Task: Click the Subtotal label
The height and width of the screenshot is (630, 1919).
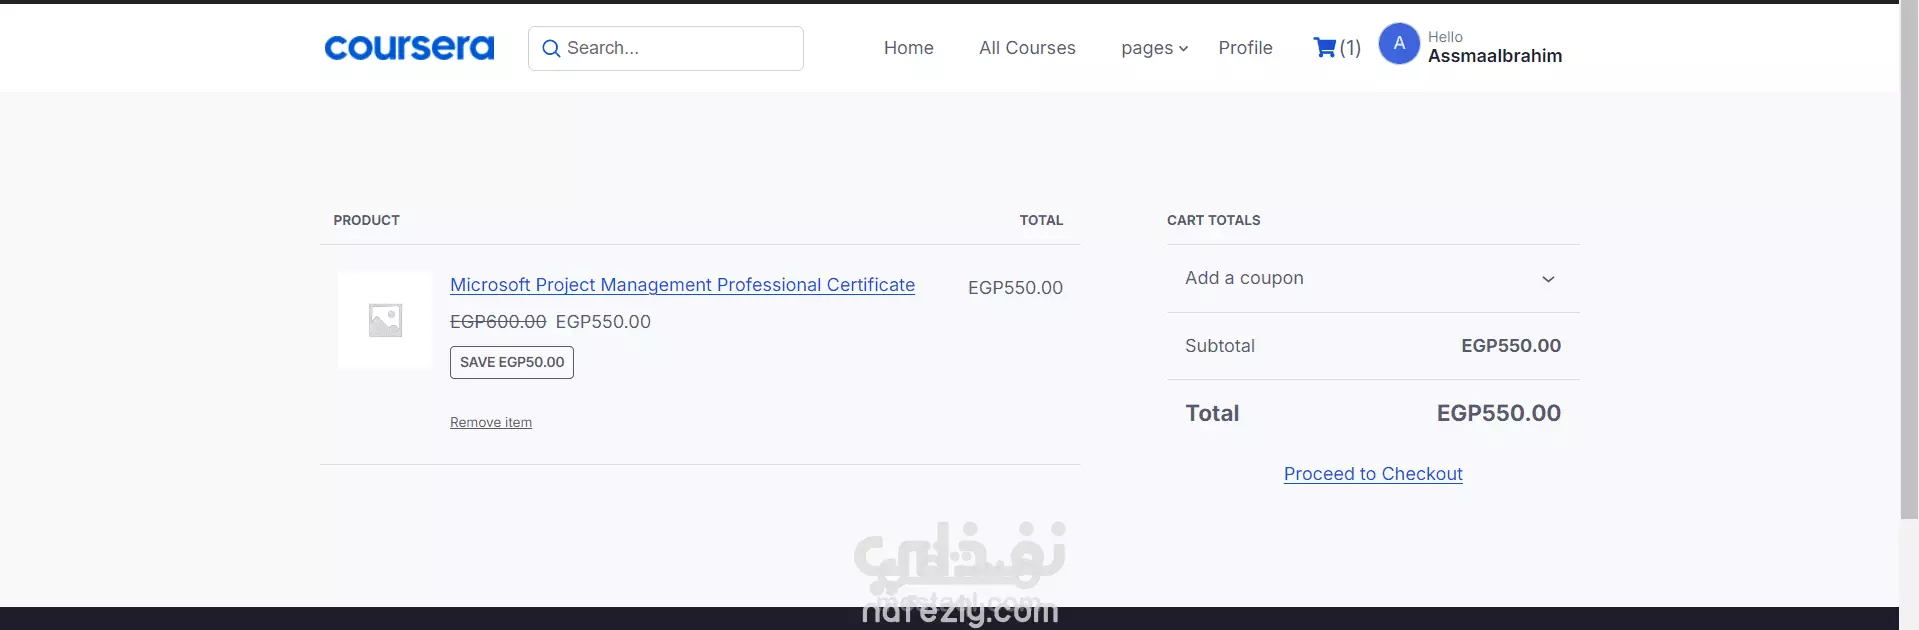Action: (1220, 346)
